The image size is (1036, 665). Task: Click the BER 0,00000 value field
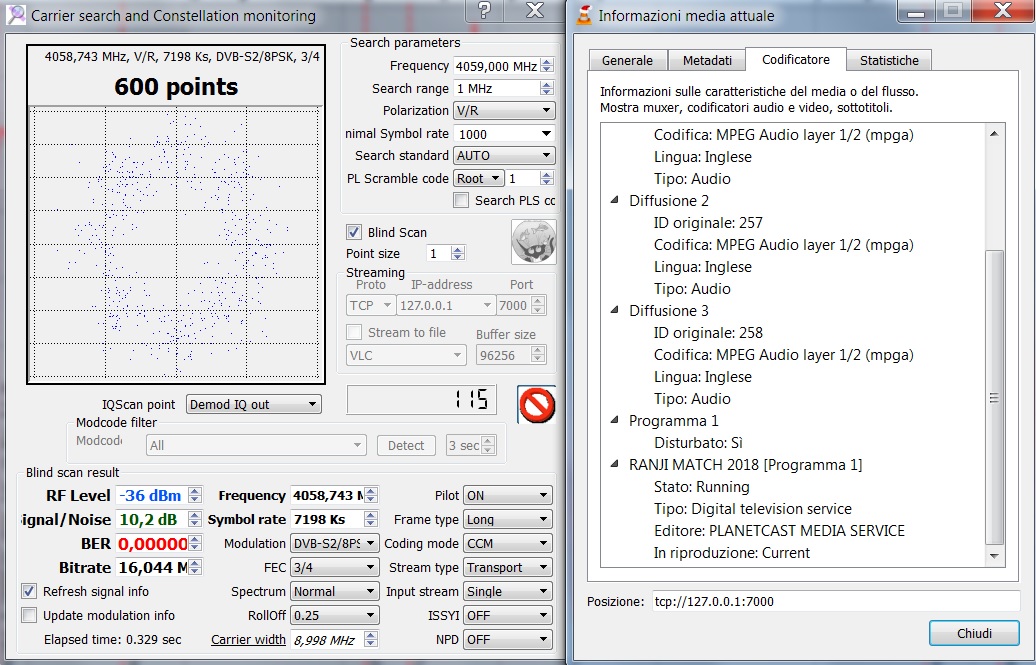click(152, 543)
